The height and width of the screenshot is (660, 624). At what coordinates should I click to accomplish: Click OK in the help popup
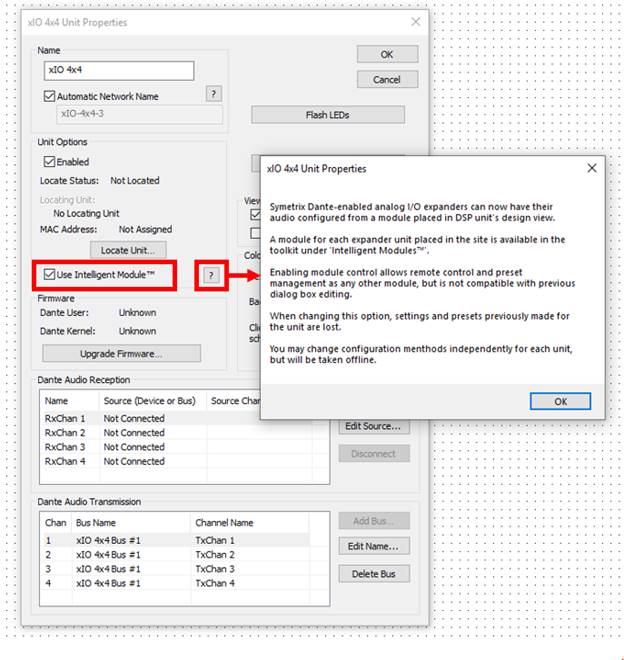coord(560,401)
